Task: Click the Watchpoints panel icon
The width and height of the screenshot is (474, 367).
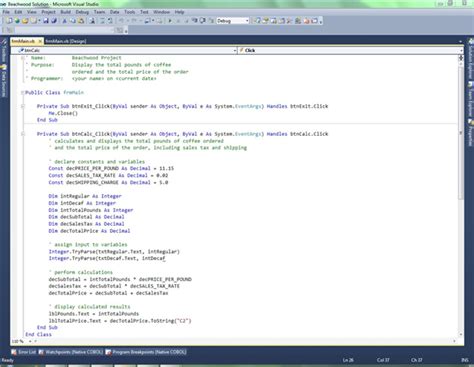Action: click(41, 352)
